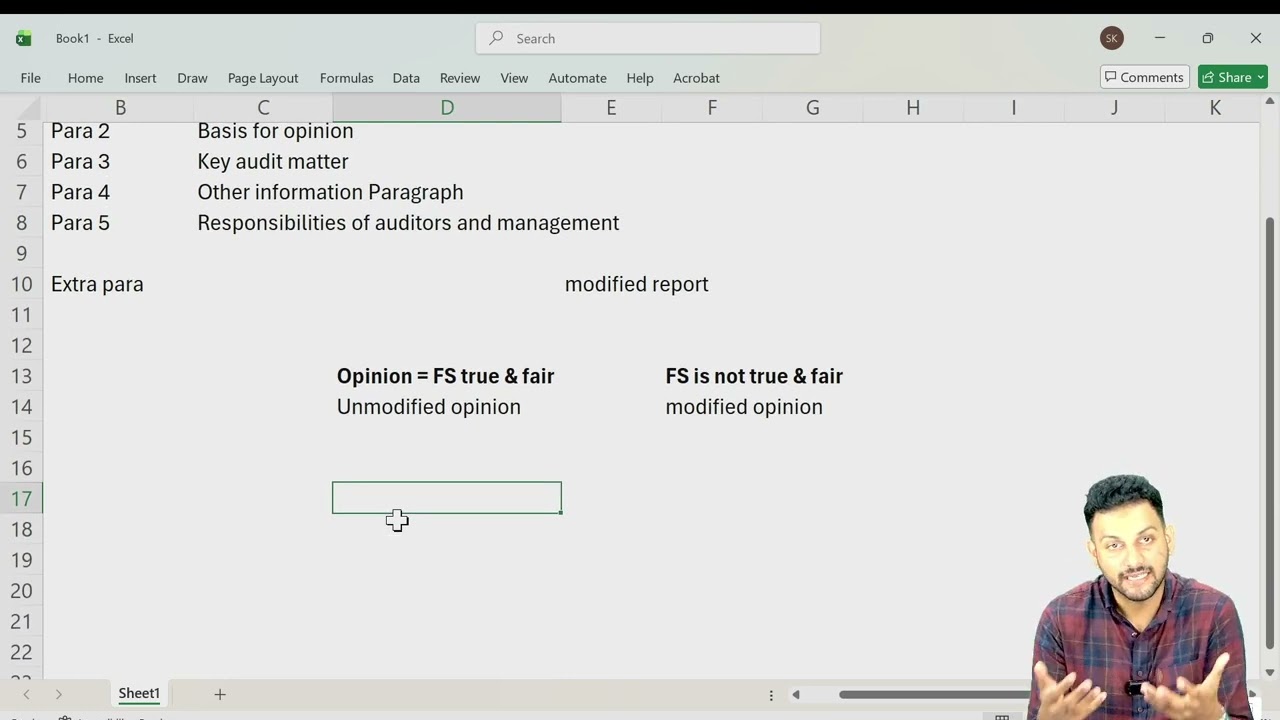Select column G header
This screenshot has width=1280, height=720.
coord(813,108)
